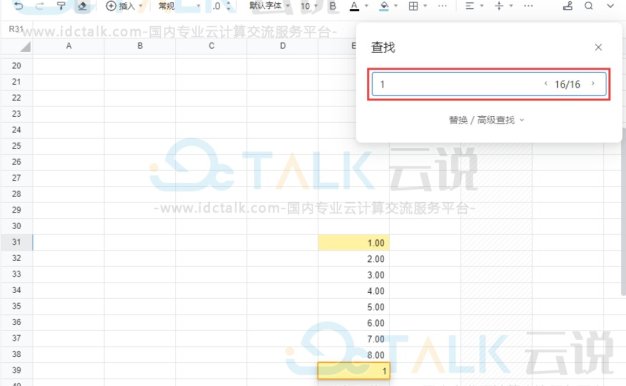Apply the font color A

(354, 6)
